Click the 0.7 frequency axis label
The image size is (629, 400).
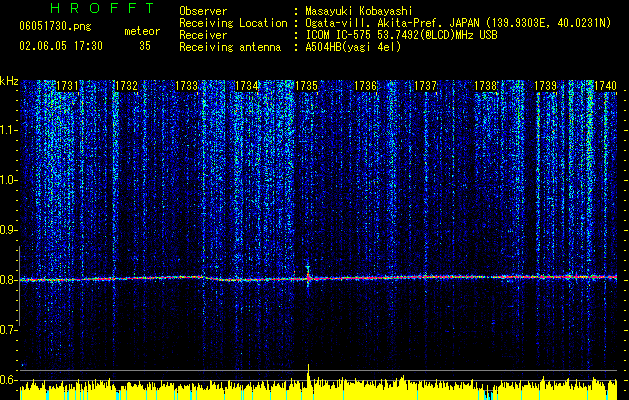[8, 330]
